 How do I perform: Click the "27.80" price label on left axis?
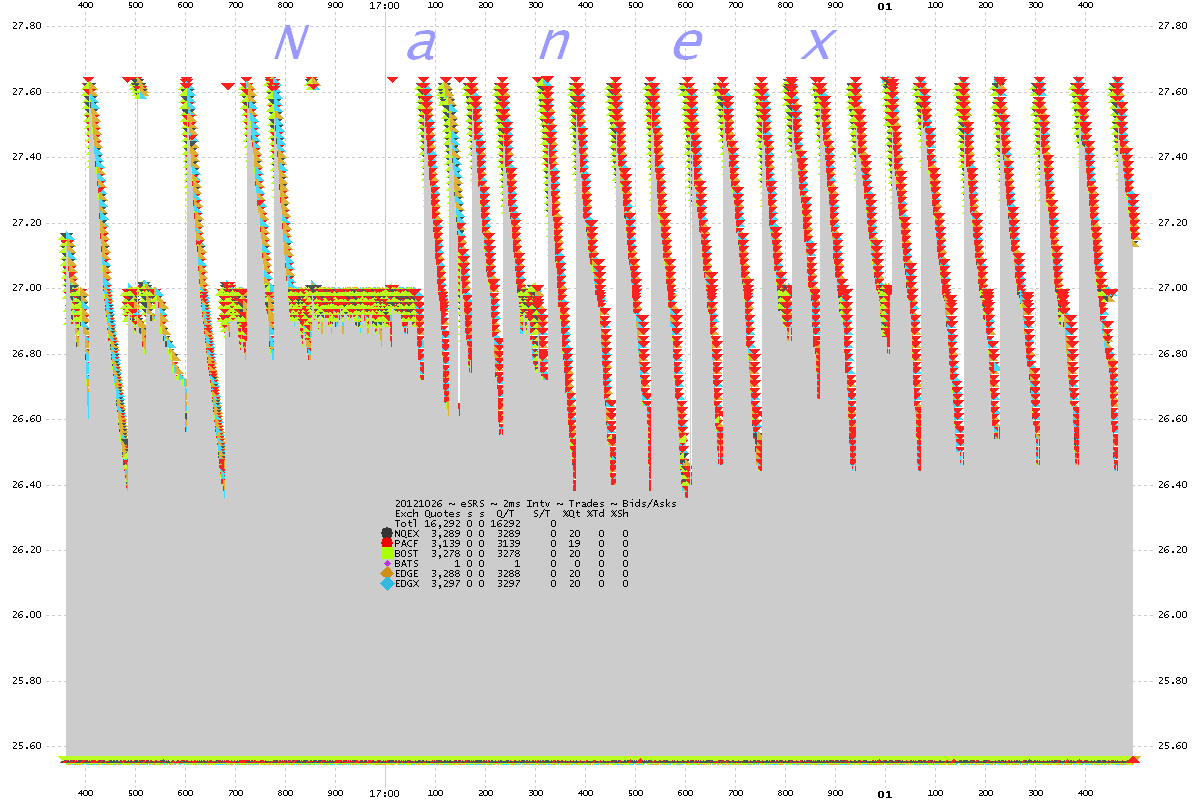[x=26, y=26]
